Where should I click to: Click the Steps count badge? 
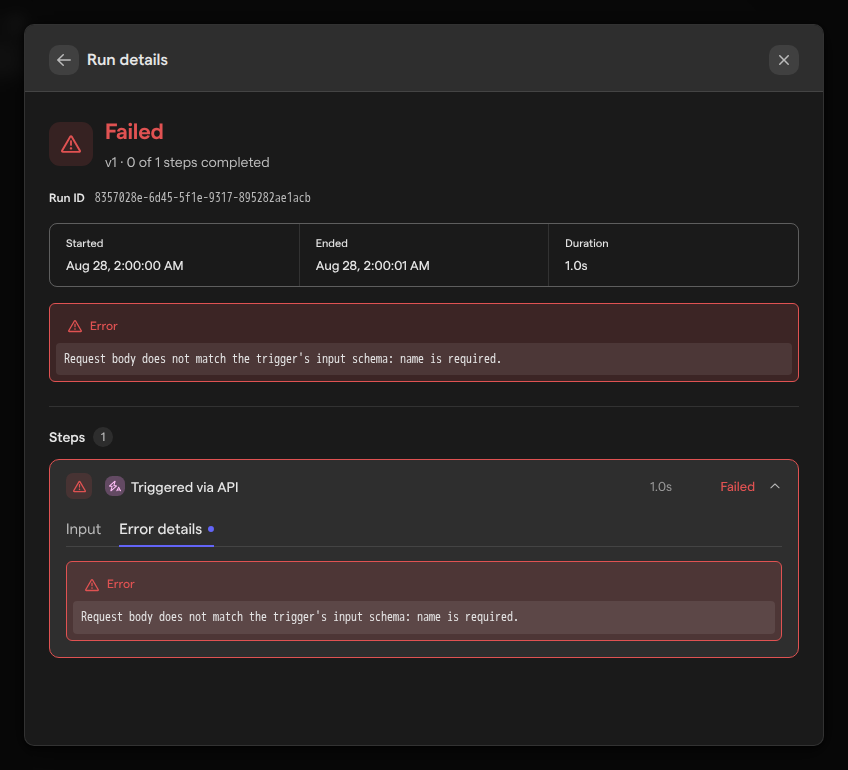(103, 437)
